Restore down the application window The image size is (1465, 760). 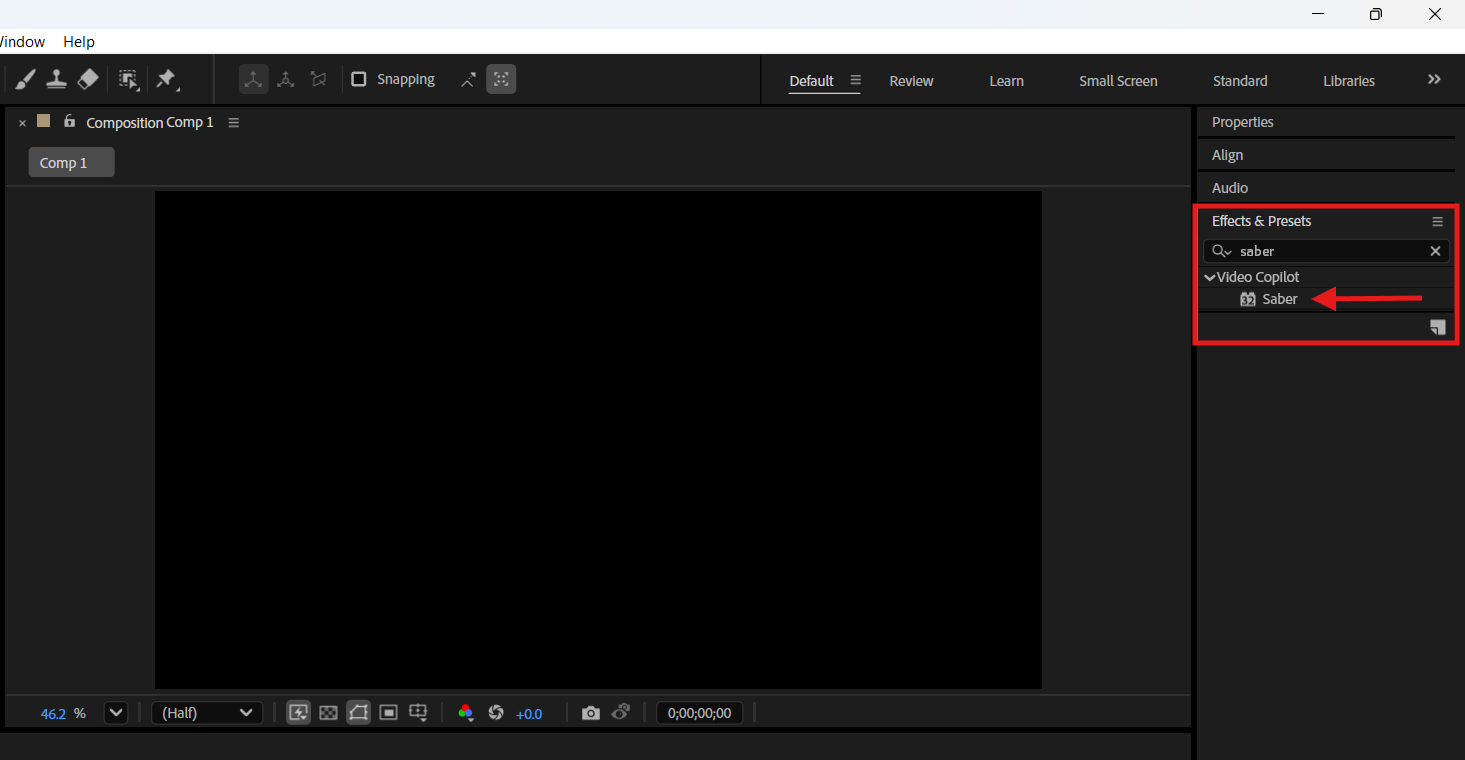[x=1376, y=14]
